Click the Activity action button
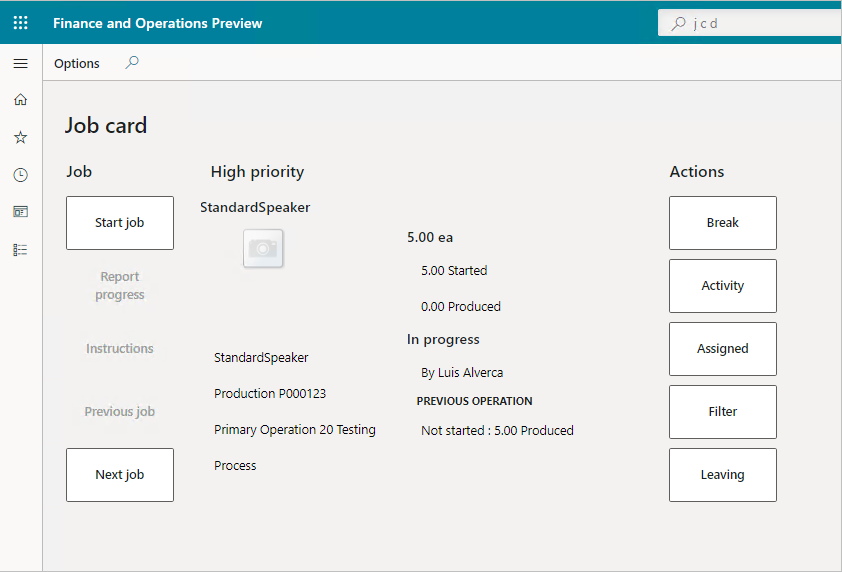Screen dimensions: 842x572 point(723,286)
